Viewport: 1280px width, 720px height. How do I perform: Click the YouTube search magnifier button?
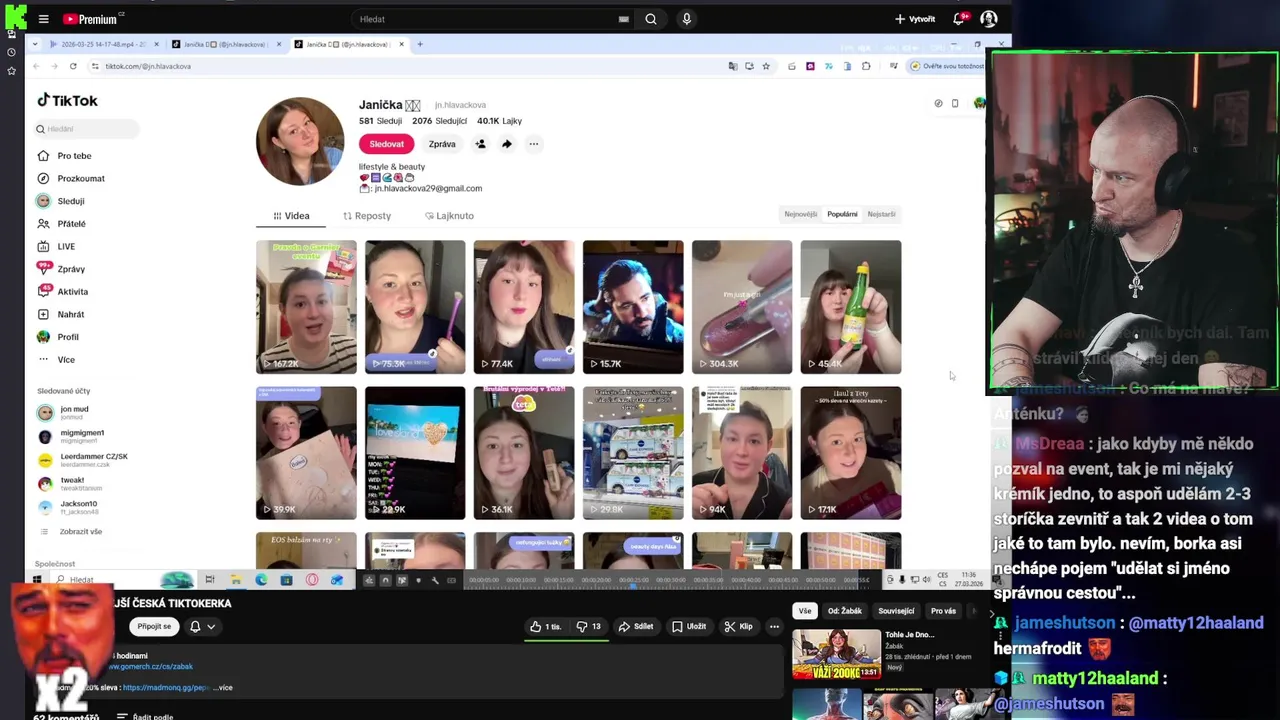(651, 19)
